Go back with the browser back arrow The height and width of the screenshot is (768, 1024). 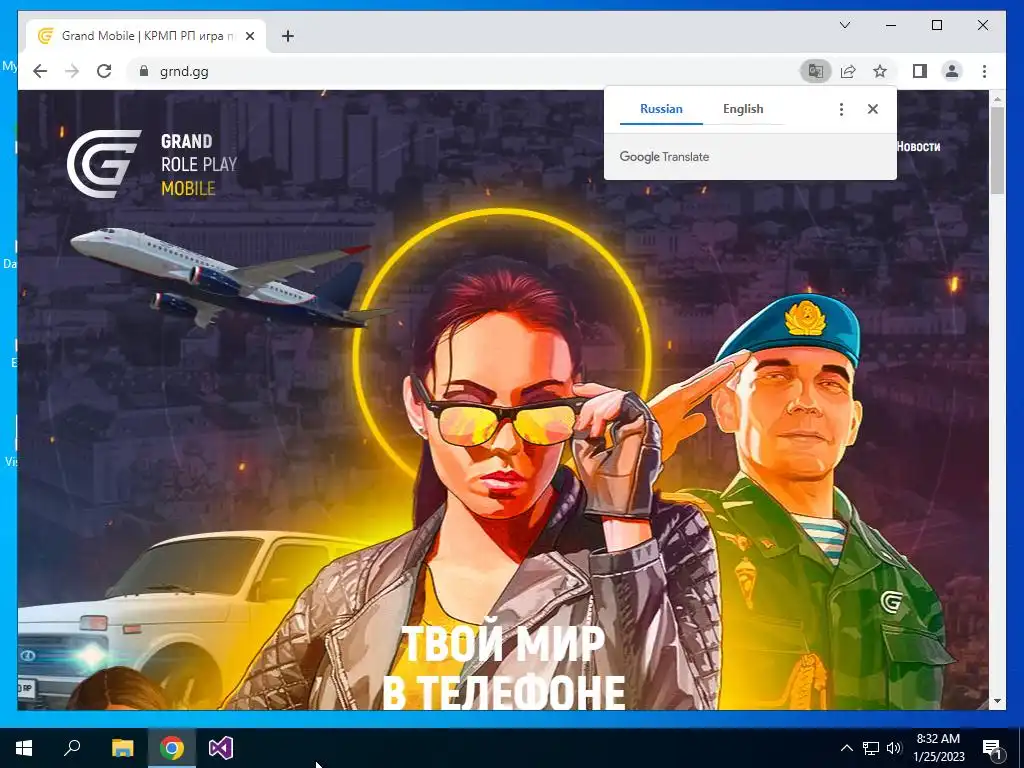[40, 71]
